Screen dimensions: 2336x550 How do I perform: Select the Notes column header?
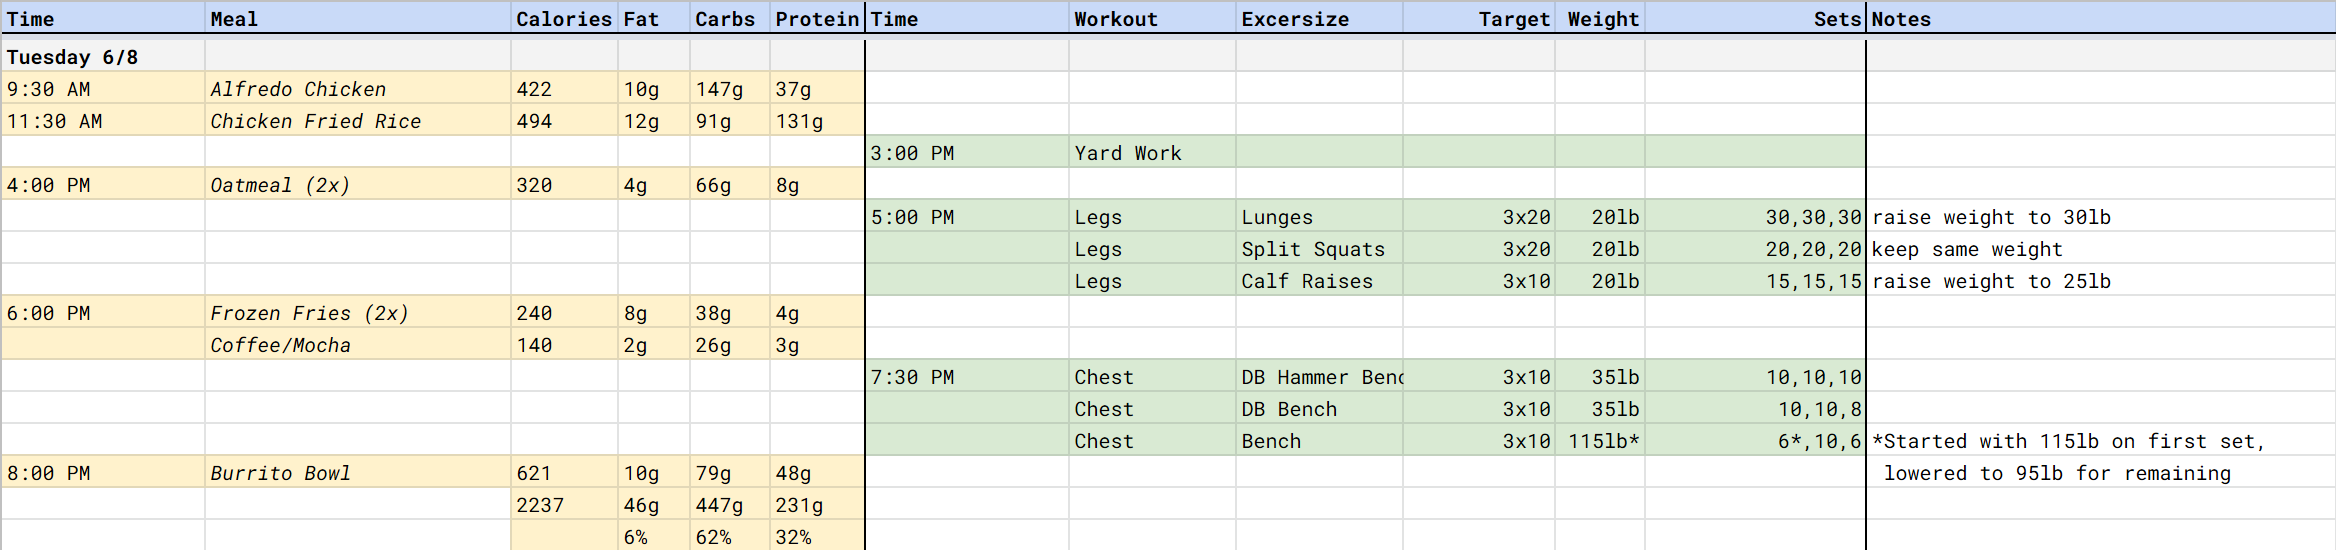point(1901,19)
